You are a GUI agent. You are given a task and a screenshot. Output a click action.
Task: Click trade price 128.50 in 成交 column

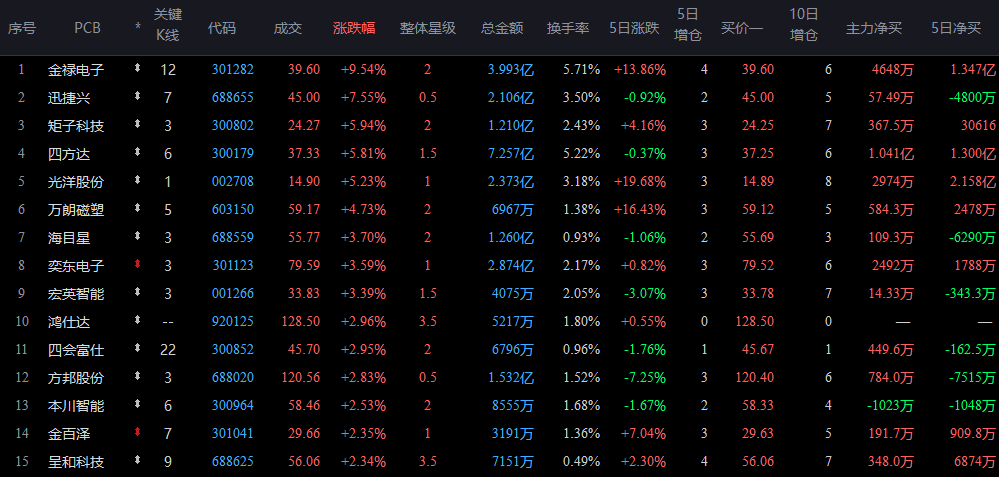(299, 322)
